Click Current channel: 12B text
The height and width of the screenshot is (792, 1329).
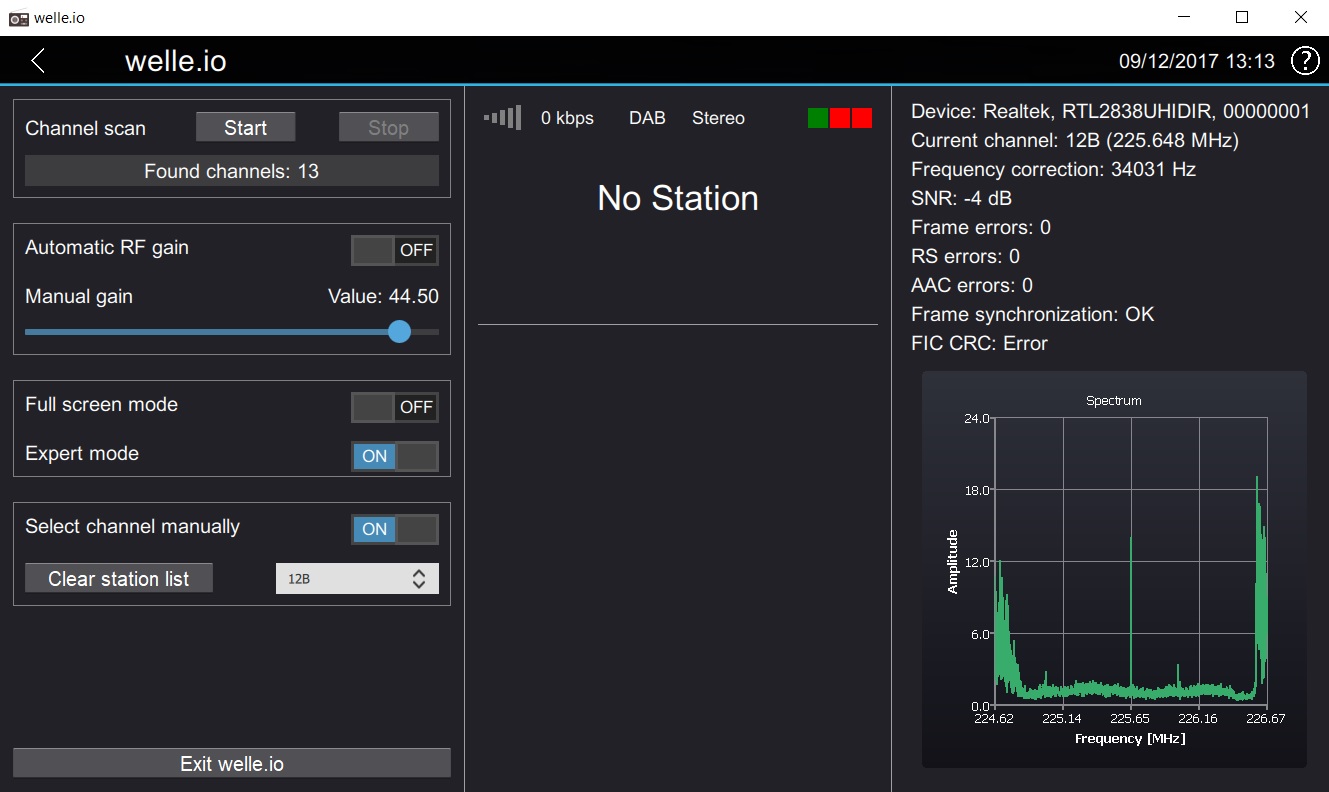tap(1075, 140)
